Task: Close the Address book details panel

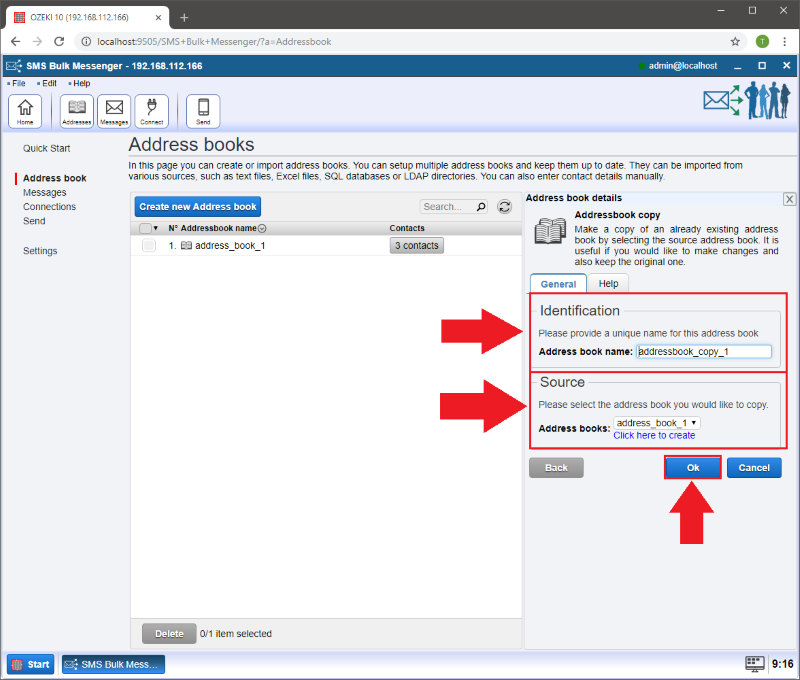Action: coord(789,199)
